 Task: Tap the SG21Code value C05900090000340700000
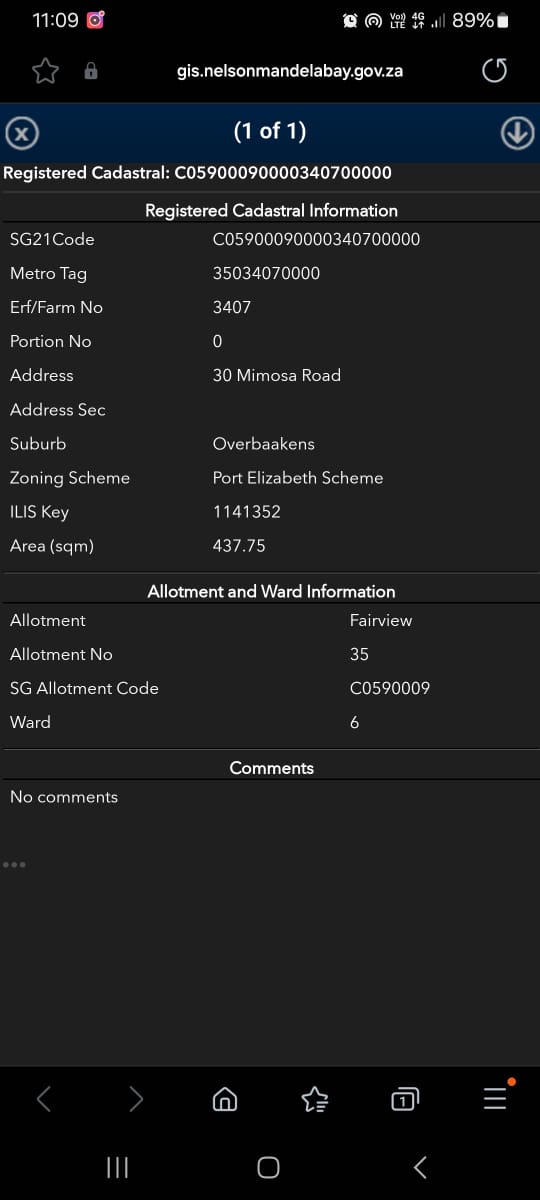click(x=316, y=239)
